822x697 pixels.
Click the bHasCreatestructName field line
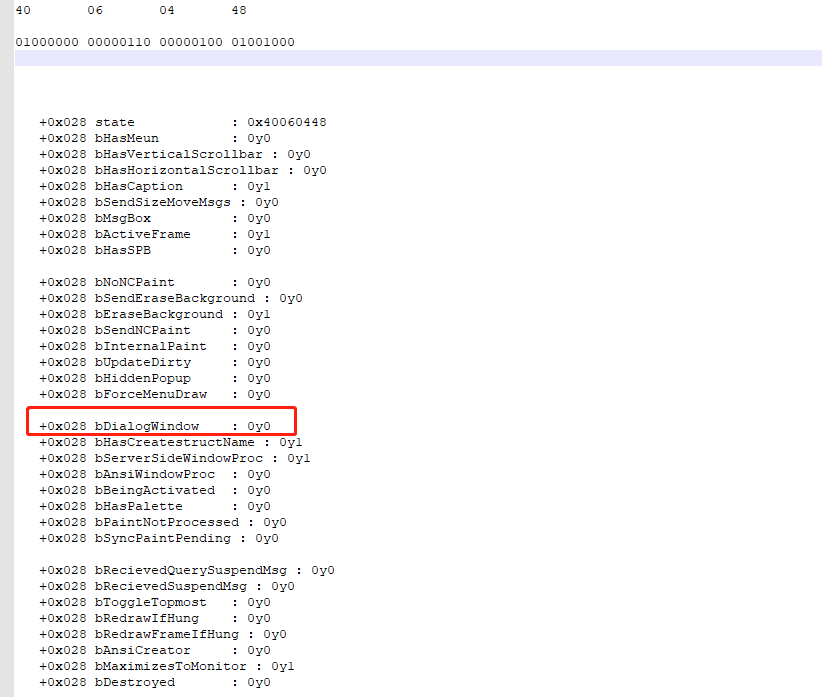[x=171, y=442]
